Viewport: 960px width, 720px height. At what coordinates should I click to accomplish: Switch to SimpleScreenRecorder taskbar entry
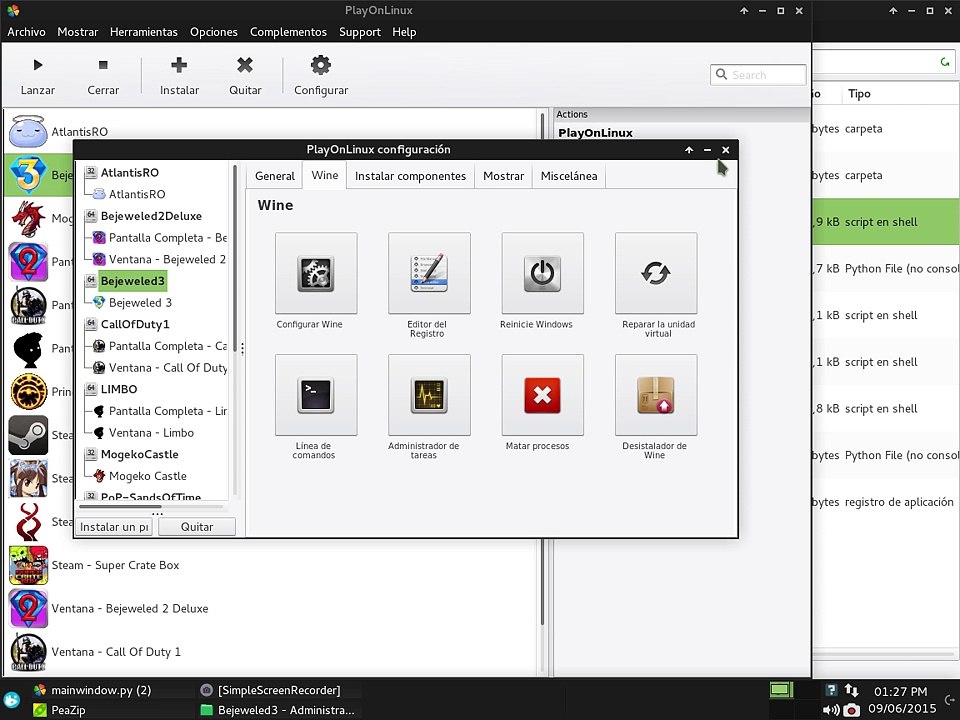(x=279, y=690)
